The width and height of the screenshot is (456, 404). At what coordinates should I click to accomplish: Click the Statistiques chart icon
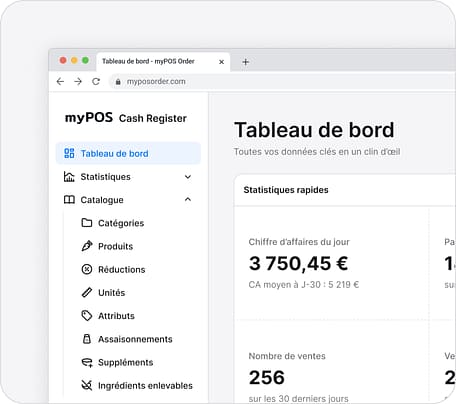[x=69, y=177]
